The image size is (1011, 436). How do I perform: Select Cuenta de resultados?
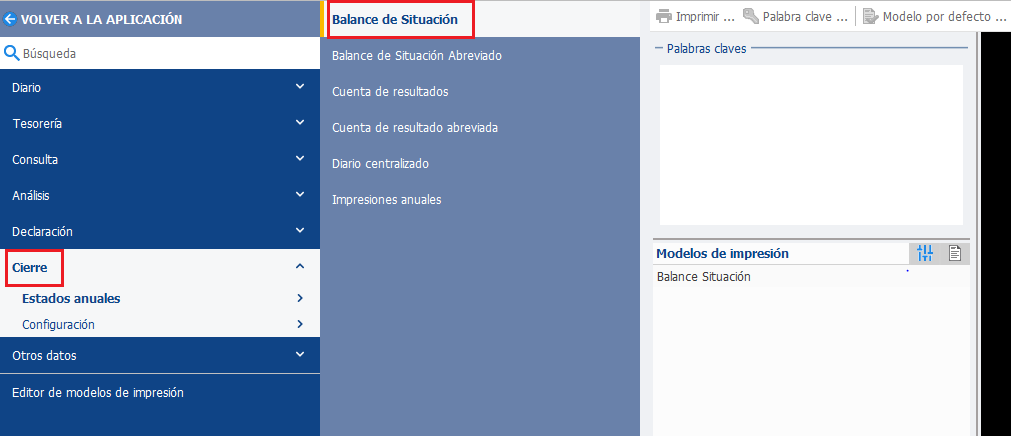click(390, 92)
